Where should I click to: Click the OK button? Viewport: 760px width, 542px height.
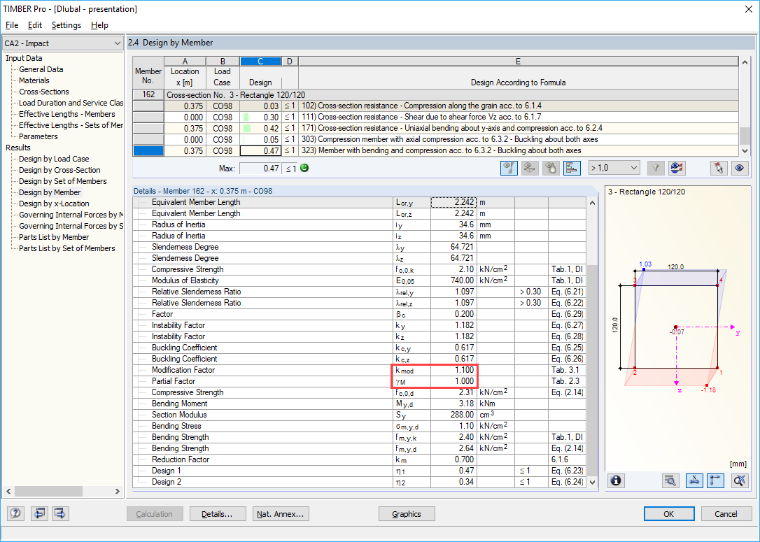[x=669, y=514]
